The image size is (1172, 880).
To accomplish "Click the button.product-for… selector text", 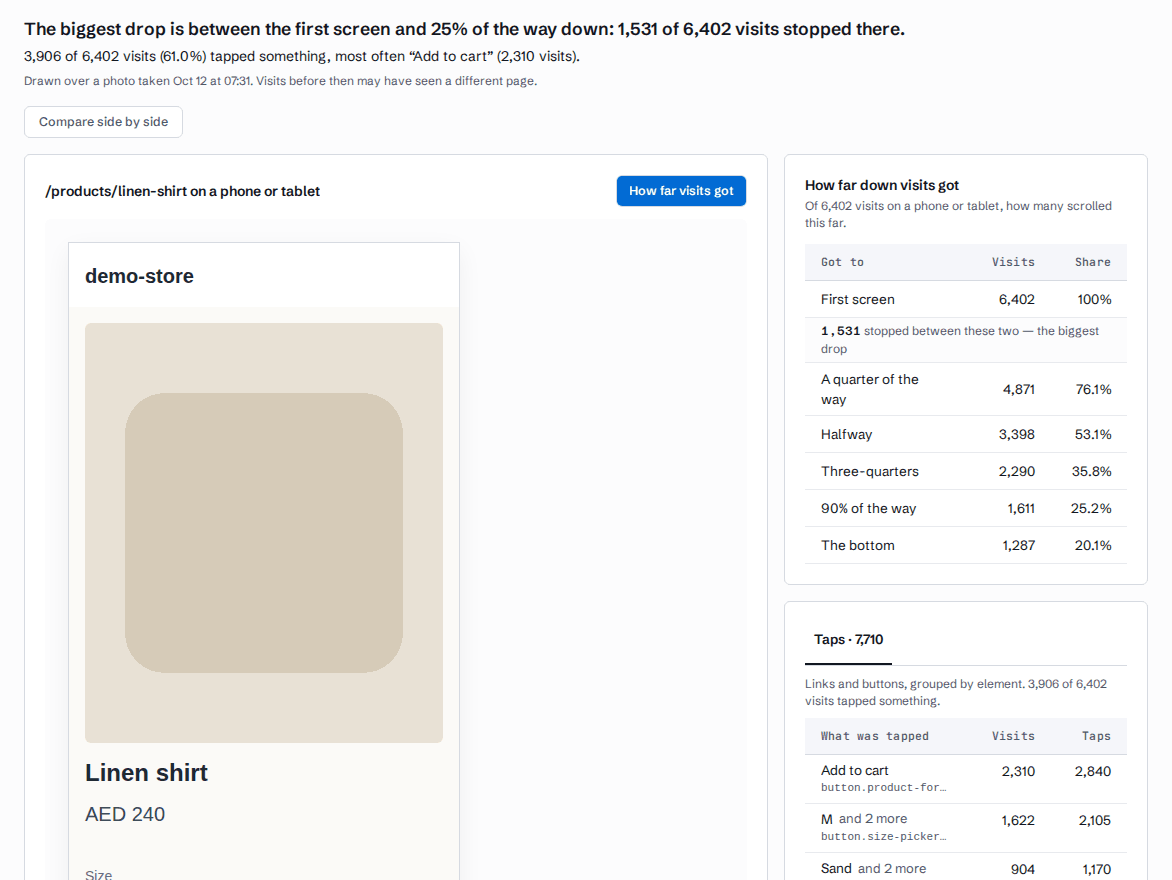I will [x=883, y=787].
